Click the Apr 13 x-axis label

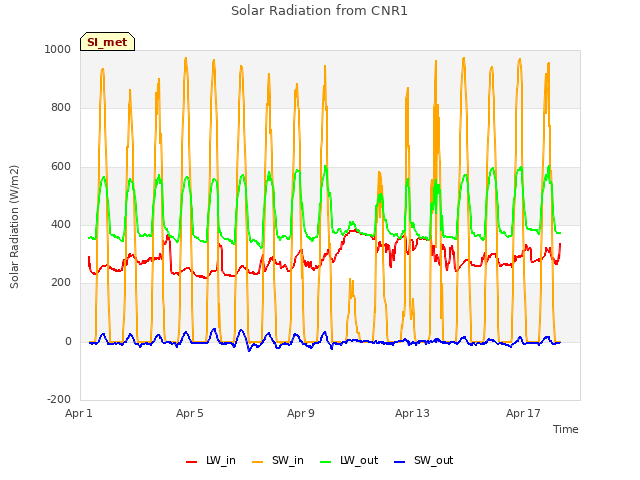pyautogui.click(x=412, y=413)
